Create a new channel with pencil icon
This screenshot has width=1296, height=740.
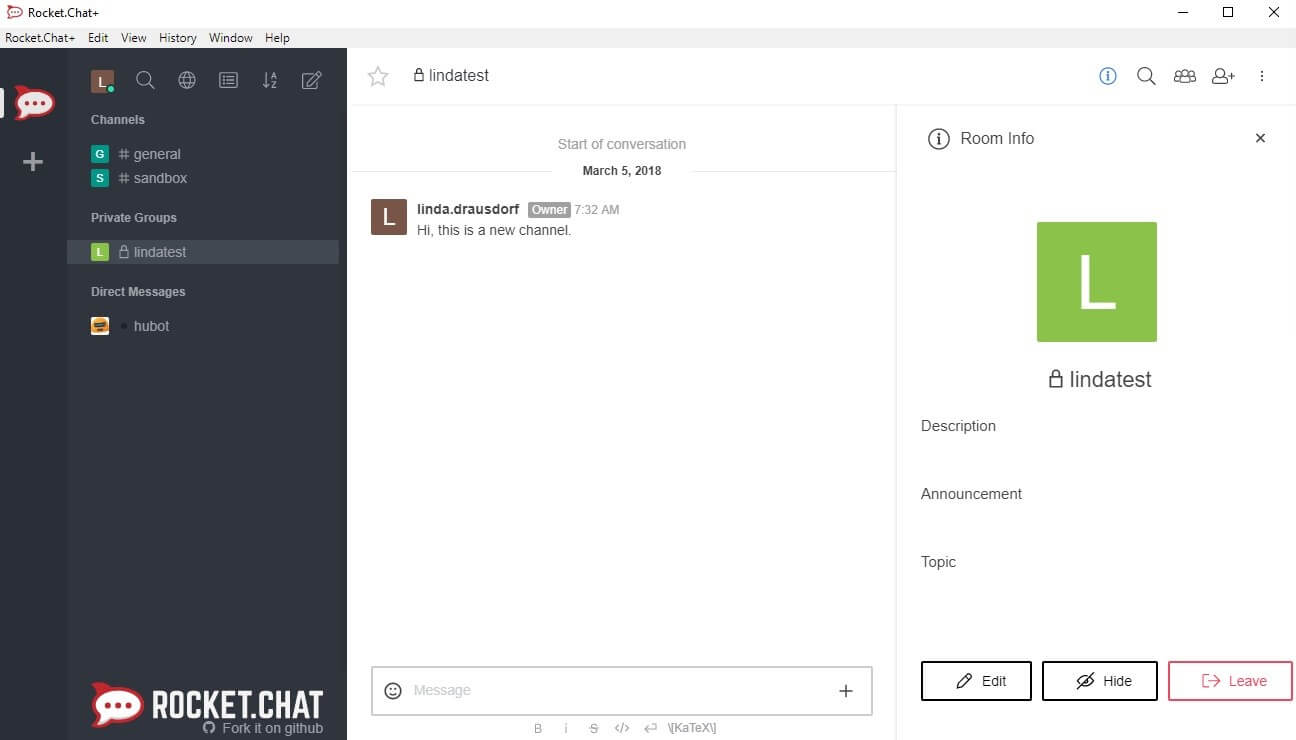click(312, 80)
